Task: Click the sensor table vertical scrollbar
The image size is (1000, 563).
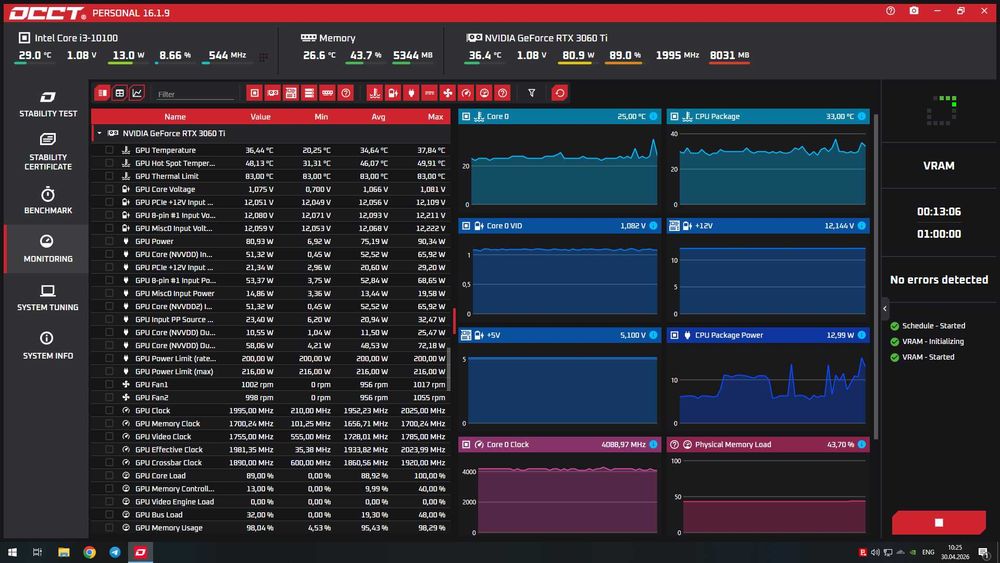Action: [448, 370]
